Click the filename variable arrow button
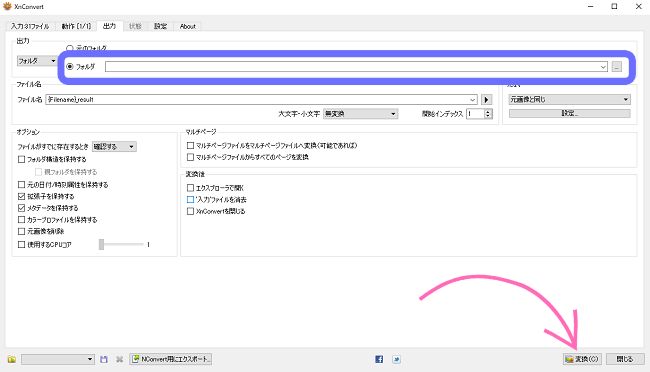 pyautogui.click(x=487, y=100)
